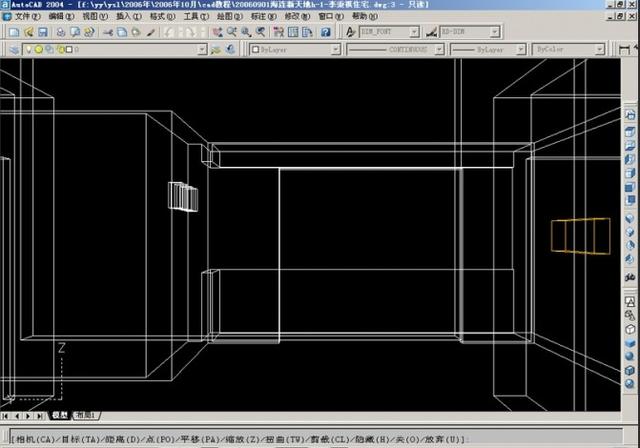Open the 文件 (File) menu
The width and height of the screenshot is (640, 448).
(x=27, y=17)
